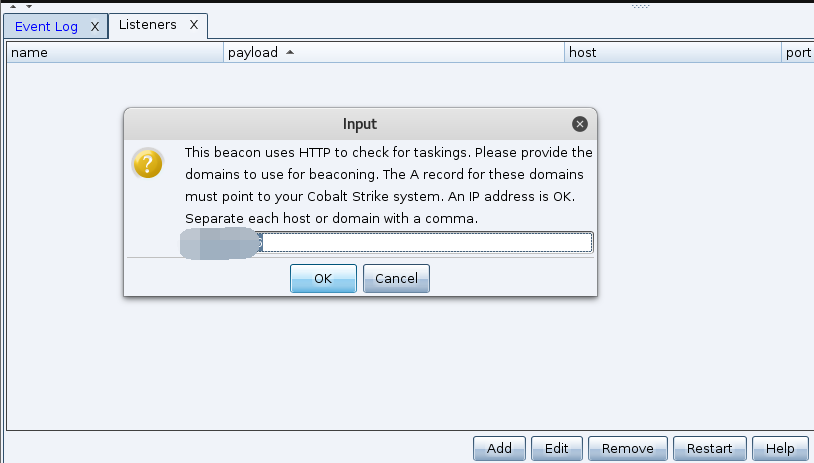Close the Event Log tab
This screenshot has height=463, width=814.
pos(94,26)
